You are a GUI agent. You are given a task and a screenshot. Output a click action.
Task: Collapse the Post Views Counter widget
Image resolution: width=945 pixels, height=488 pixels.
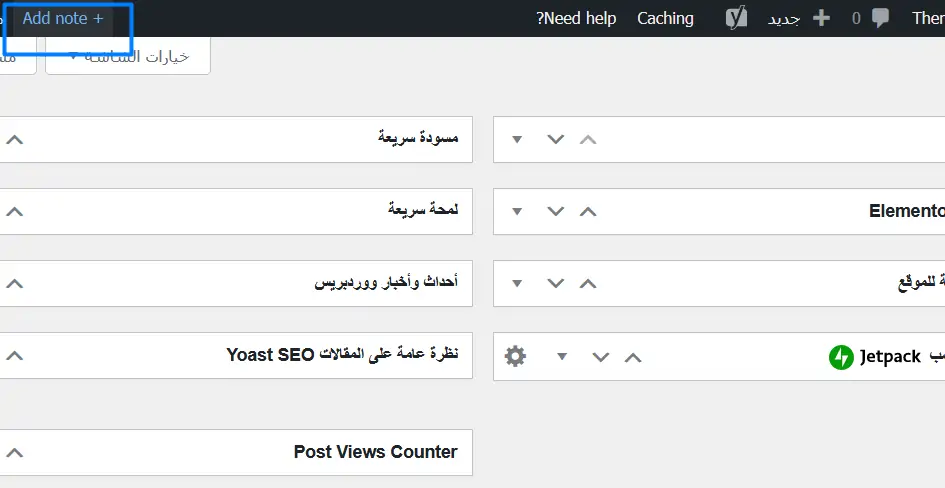pos(13,453)
